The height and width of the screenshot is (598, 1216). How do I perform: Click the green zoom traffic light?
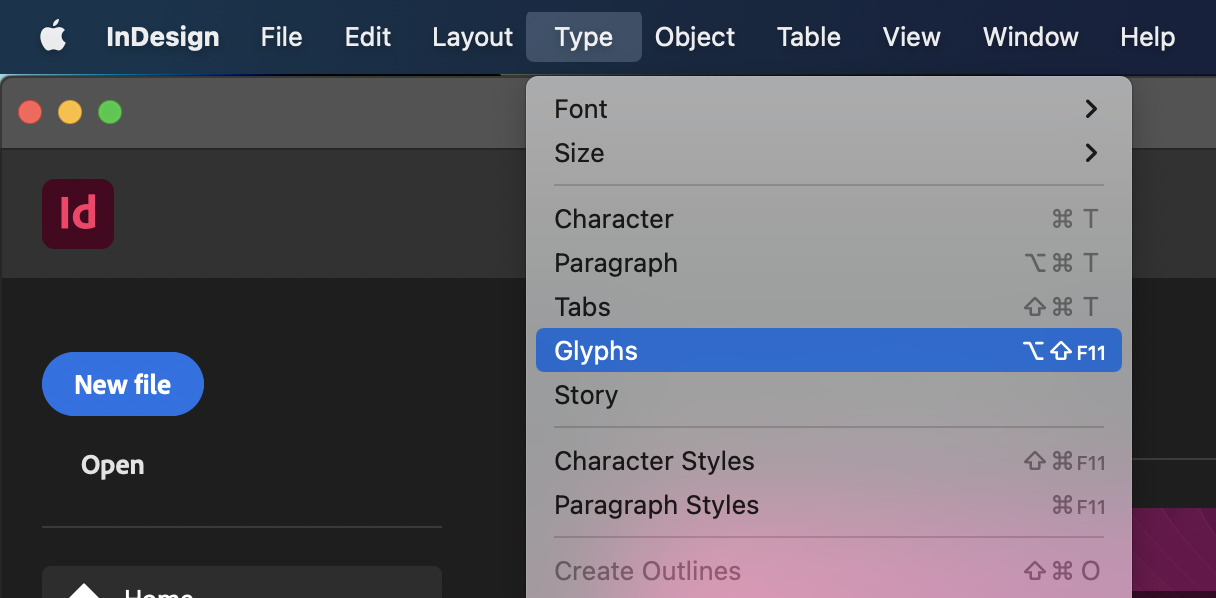(x=110, y=112)
